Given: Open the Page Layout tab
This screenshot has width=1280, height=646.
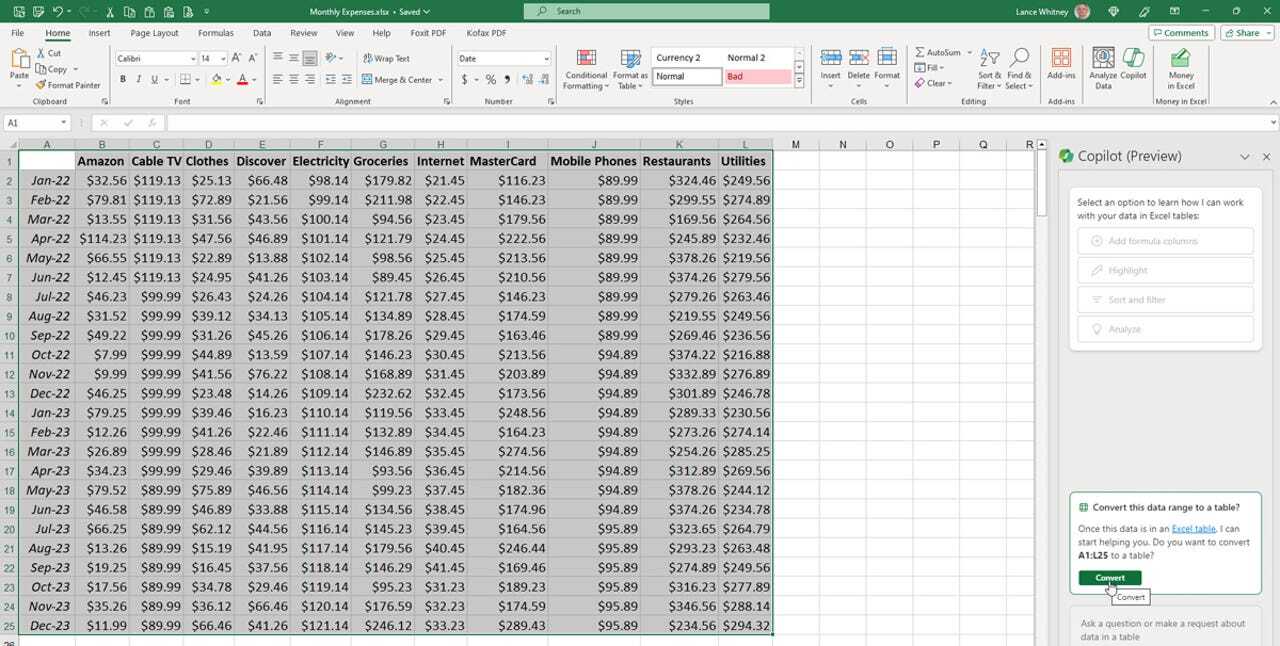Looking at the screenshot, I should (x=154, y=33).
